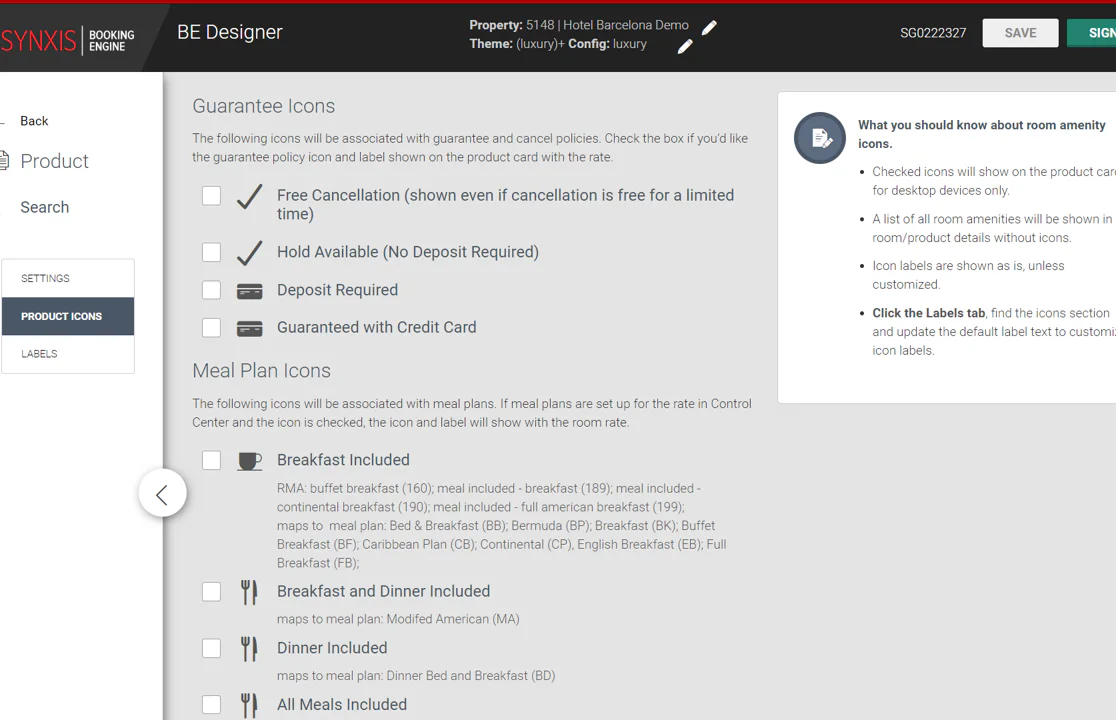Click the All Meals Included fork-knife icon
This screenshot has width=1116, height=720.
248,706
